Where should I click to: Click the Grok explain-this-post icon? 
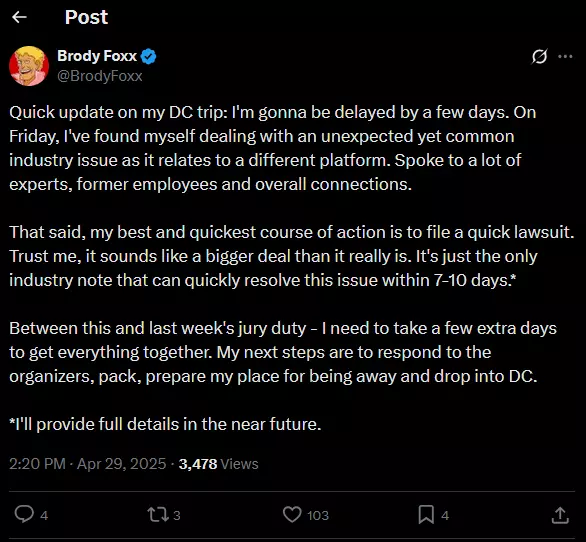tap(540, 56)
